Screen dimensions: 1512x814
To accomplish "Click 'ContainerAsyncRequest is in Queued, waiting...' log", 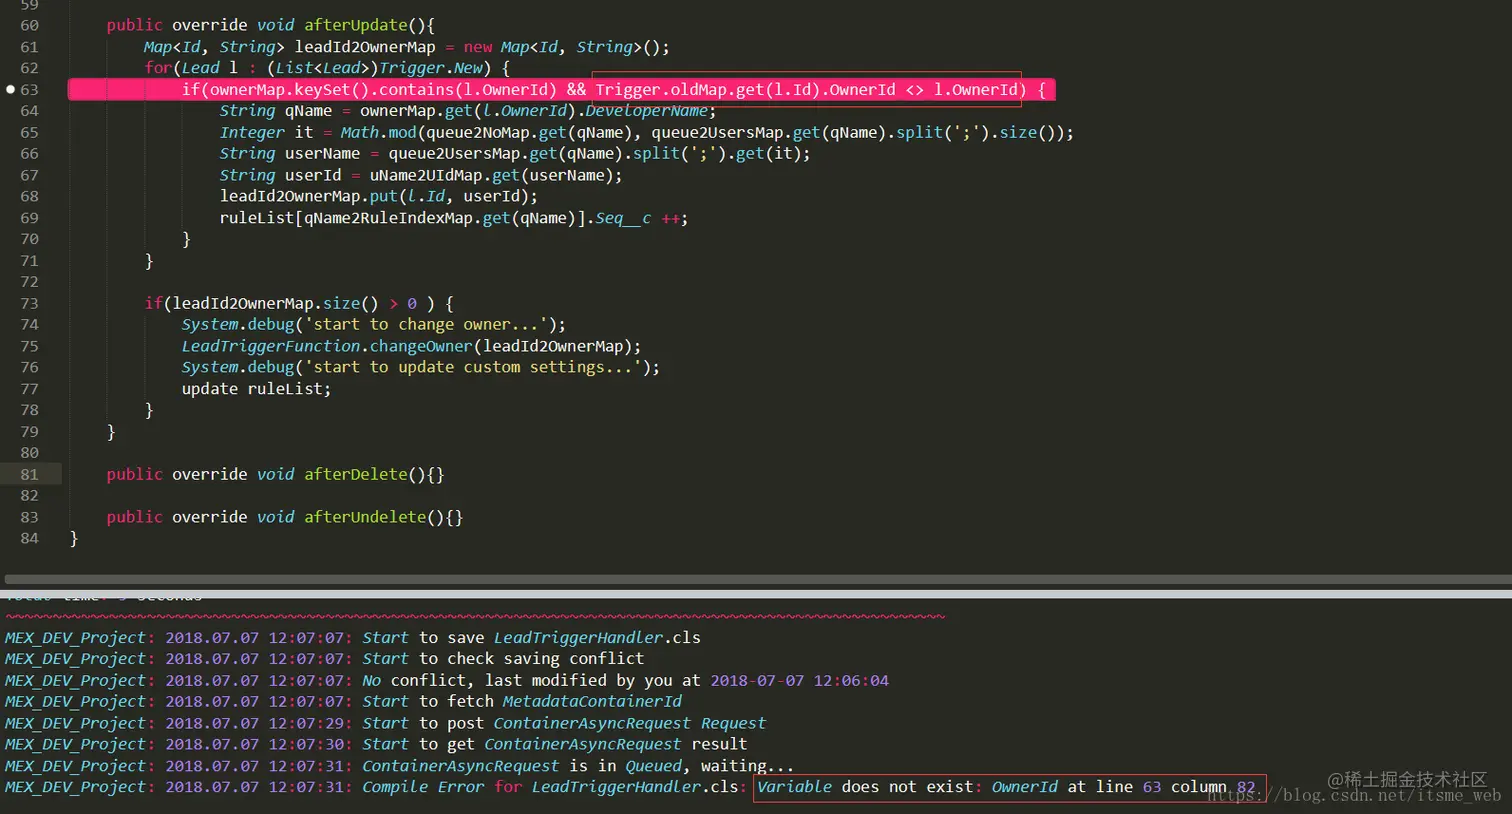I will (578, 766).
